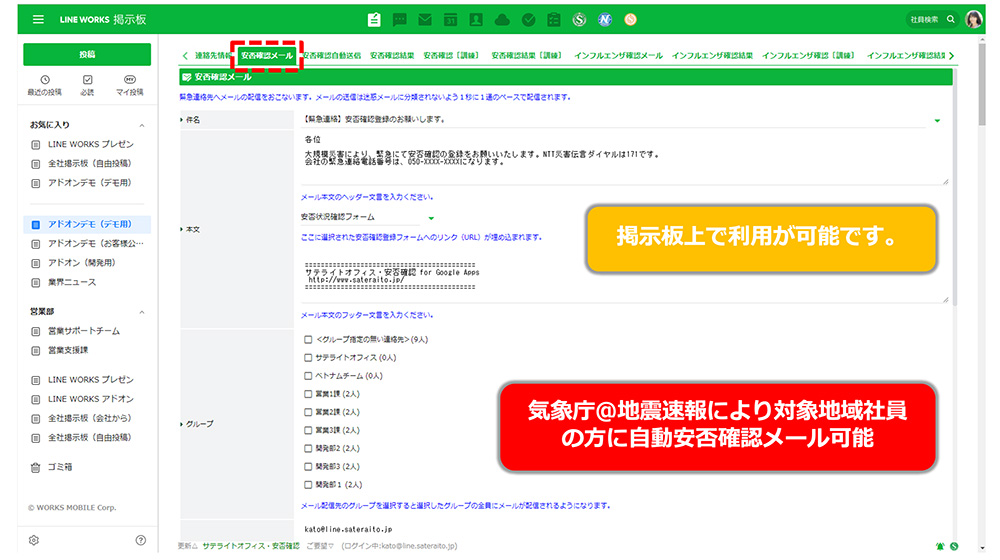
Task: Click the subject (件名) input field
Action: pos(613,120)
